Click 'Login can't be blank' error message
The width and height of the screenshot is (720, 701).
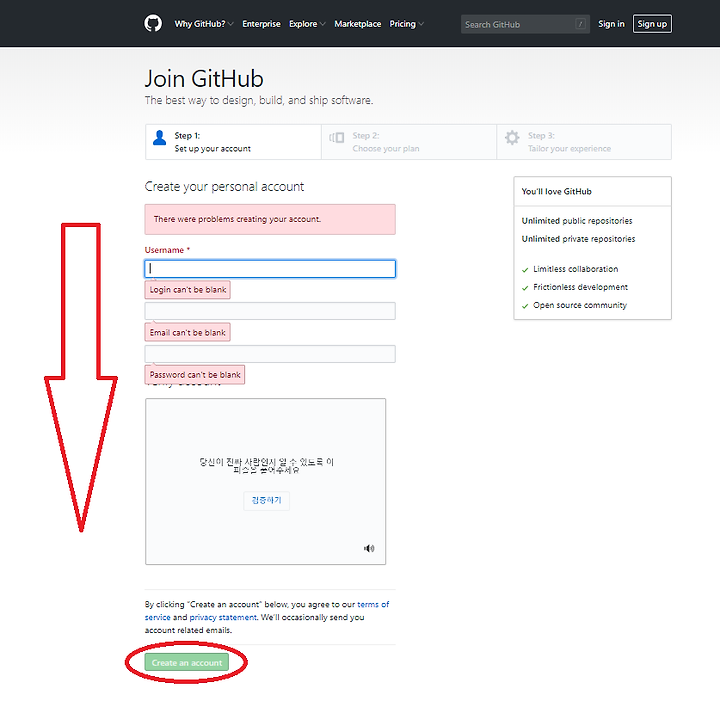(x=188, y=290)
